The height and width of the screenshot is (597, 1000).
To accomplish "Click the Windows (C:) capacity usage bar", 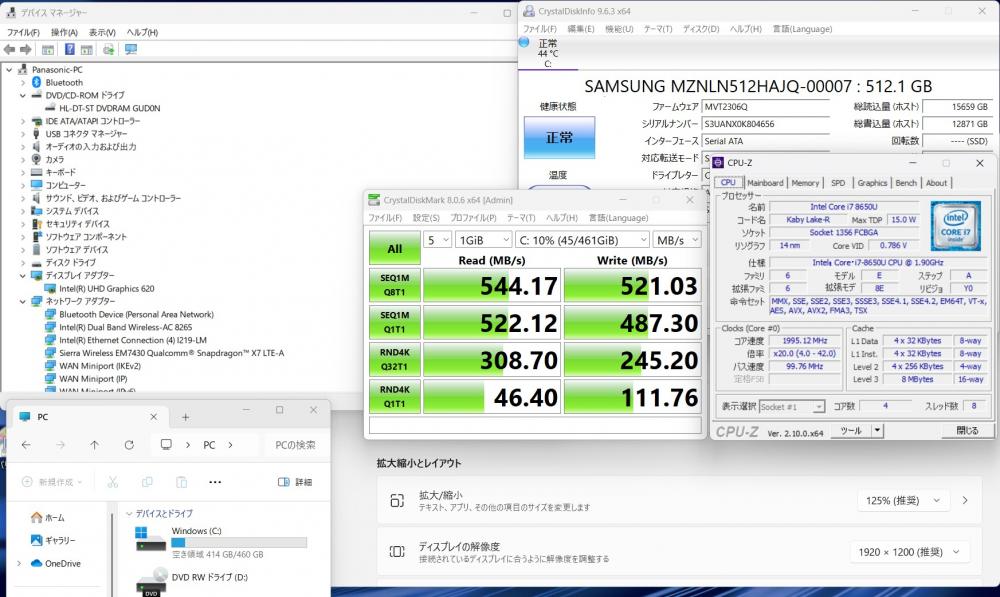I will (x=239, y=543).
